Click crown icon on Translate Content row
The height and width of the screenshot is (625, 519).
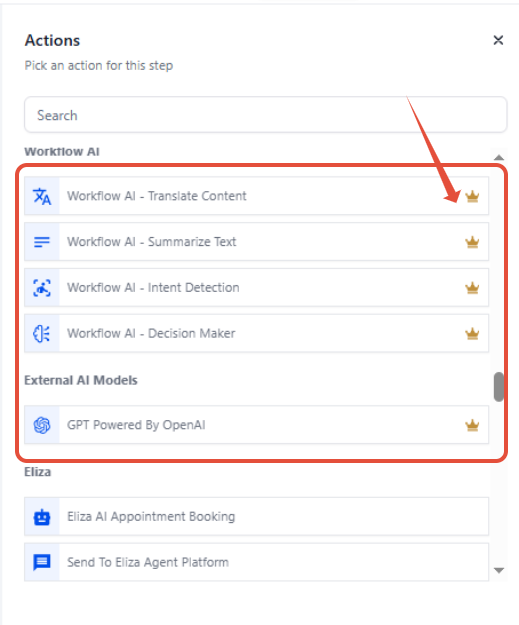click(x=472, y=196)
